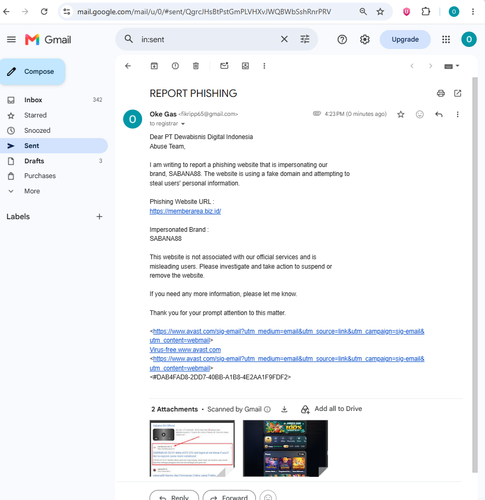Click the Scanned by Gmail info icon

coord(267,409)
